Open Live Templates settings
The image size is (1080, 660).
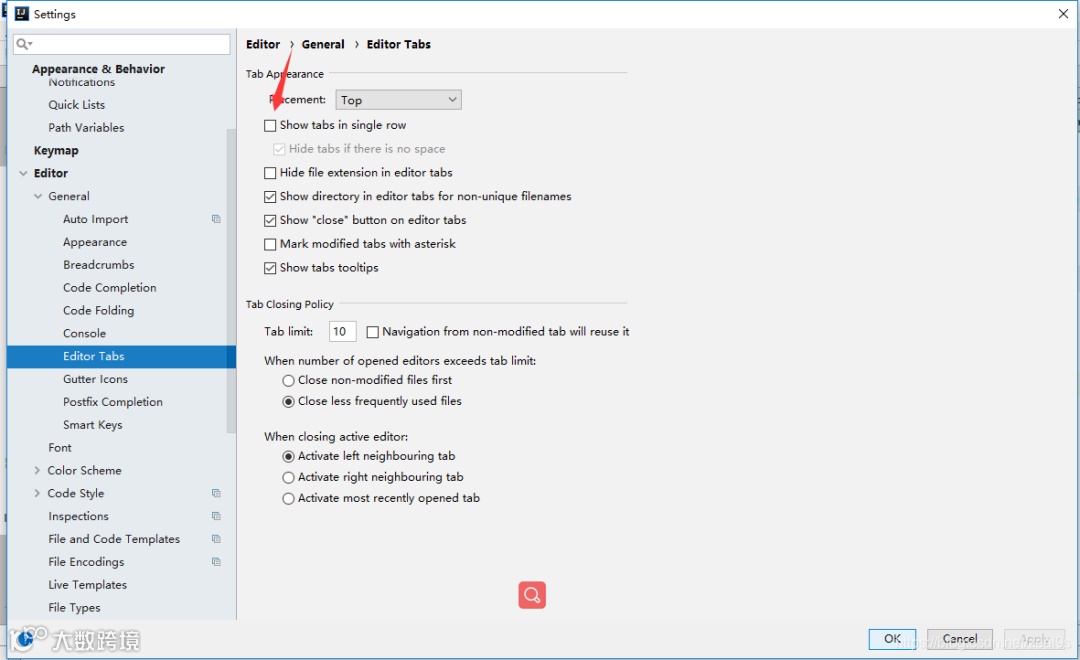87,584
